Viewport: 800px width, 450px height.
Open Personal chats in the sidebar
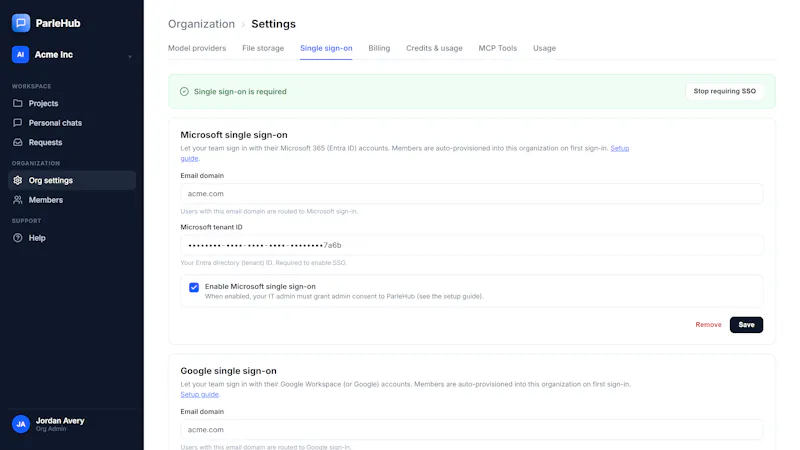coord(72,123)
